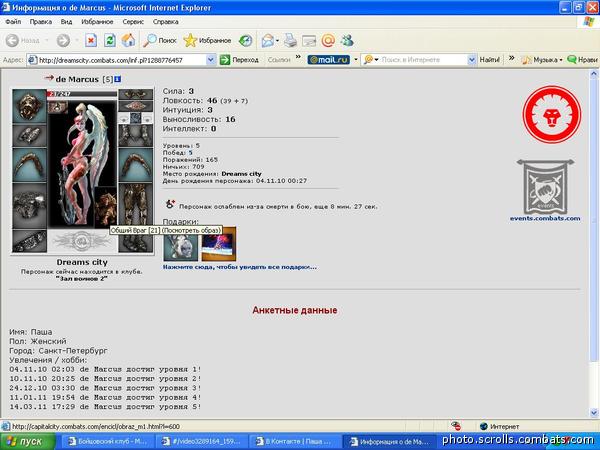
Task: Click the helmet equipment slot
Action: (x=29, y=106)
